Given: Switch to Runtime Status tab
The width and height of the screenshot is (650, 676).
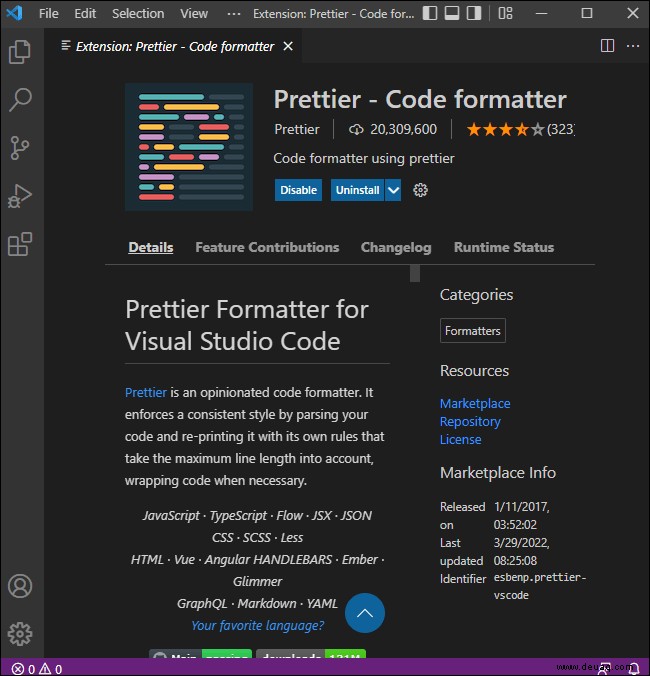Looking at the screenshot, I should [504, 247].
